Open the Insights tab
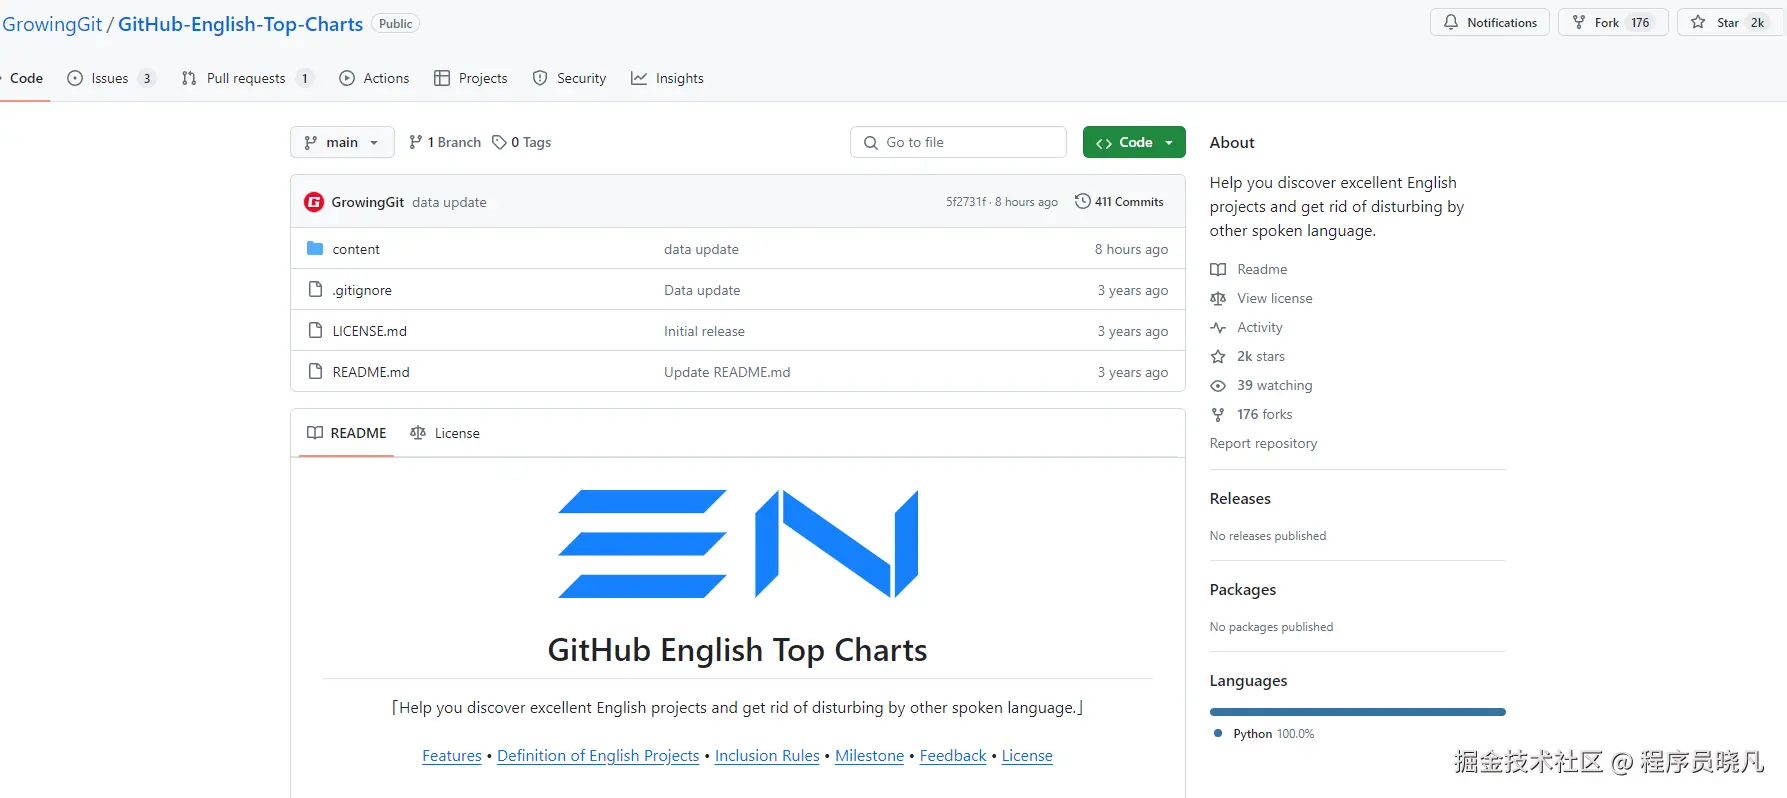 [667, 78]
